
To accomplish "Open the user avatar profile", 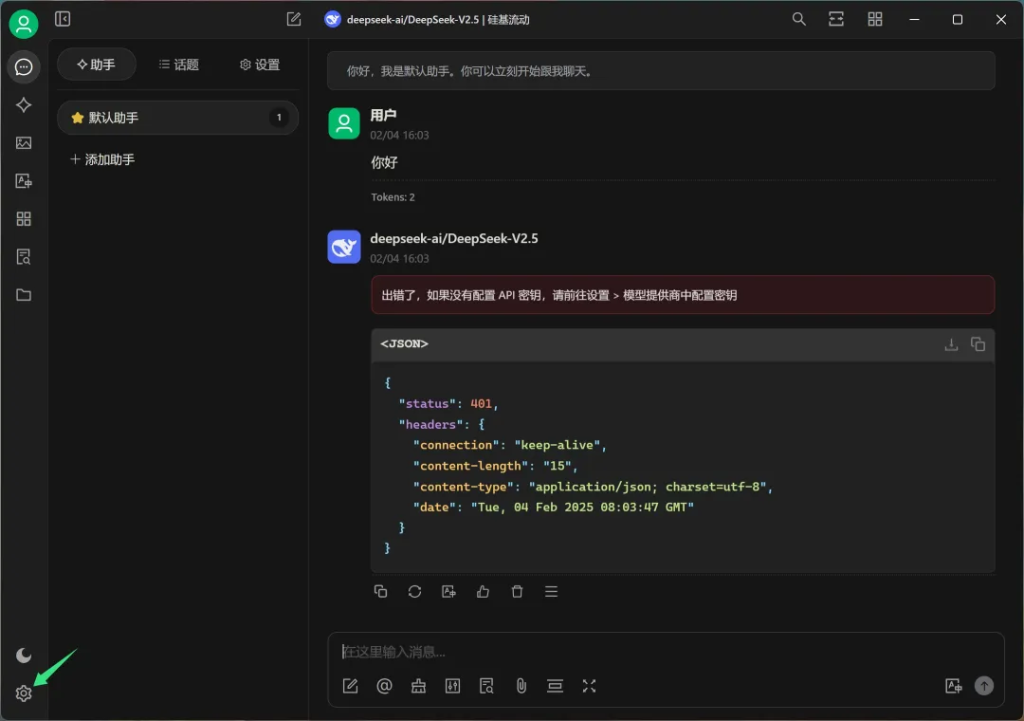I will tap(24, 24).
